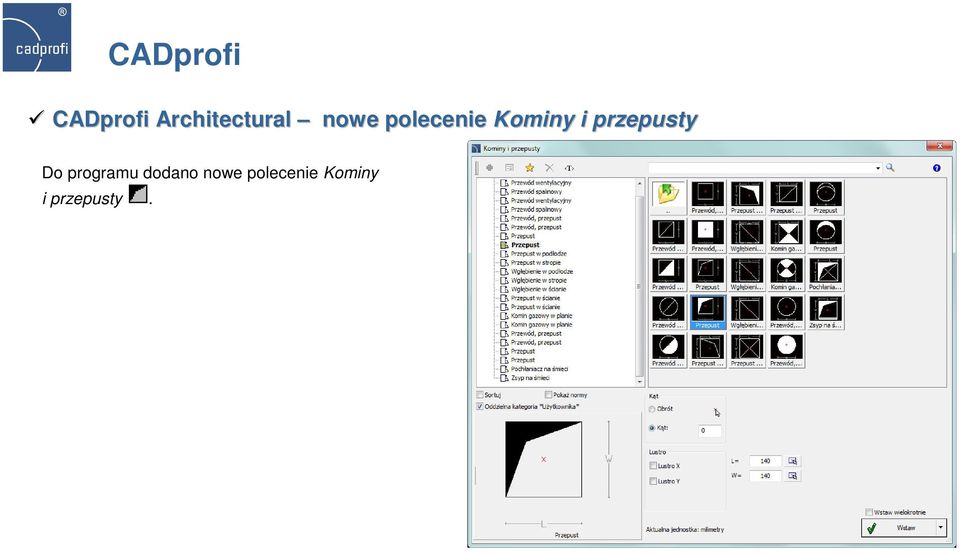This screenshot has width=960, height=552.
Task: Click the small Kominy i przepusty command icon in slide text
Action: (138, 194)
